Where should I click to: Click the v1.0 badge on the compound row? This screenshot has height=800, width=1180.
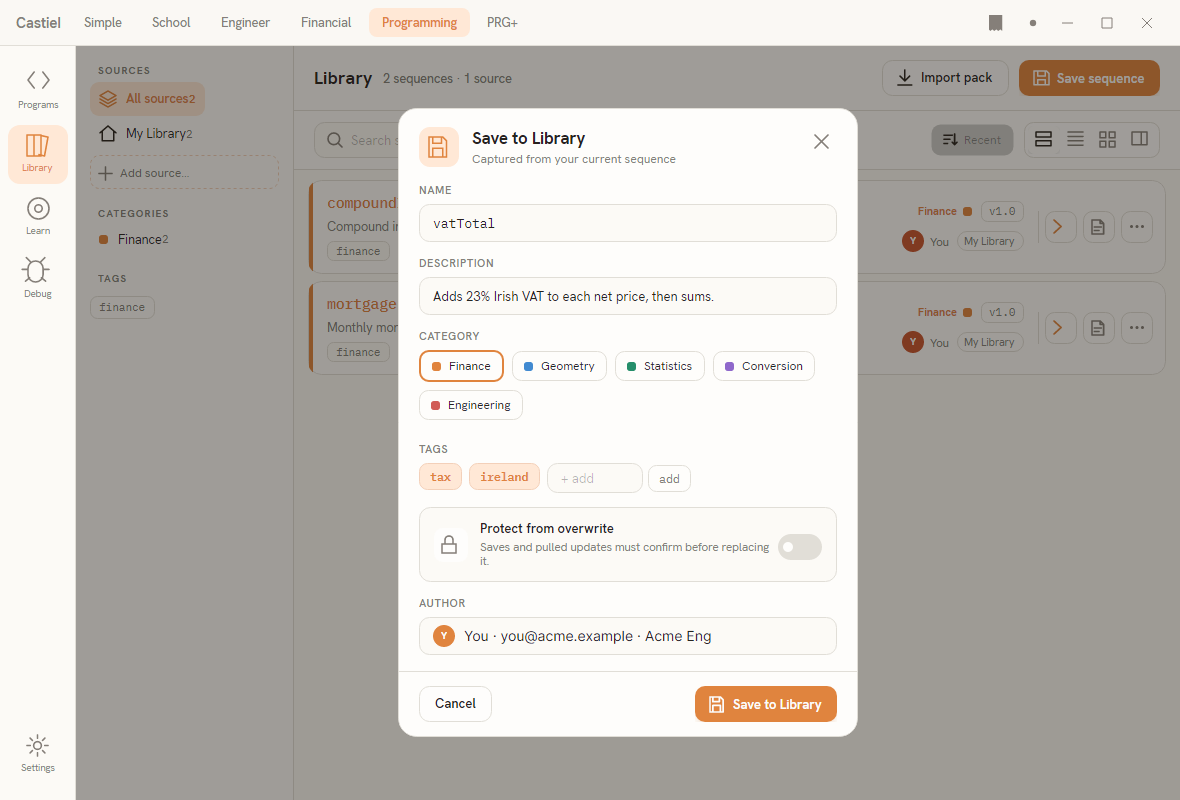point(1002,211)
